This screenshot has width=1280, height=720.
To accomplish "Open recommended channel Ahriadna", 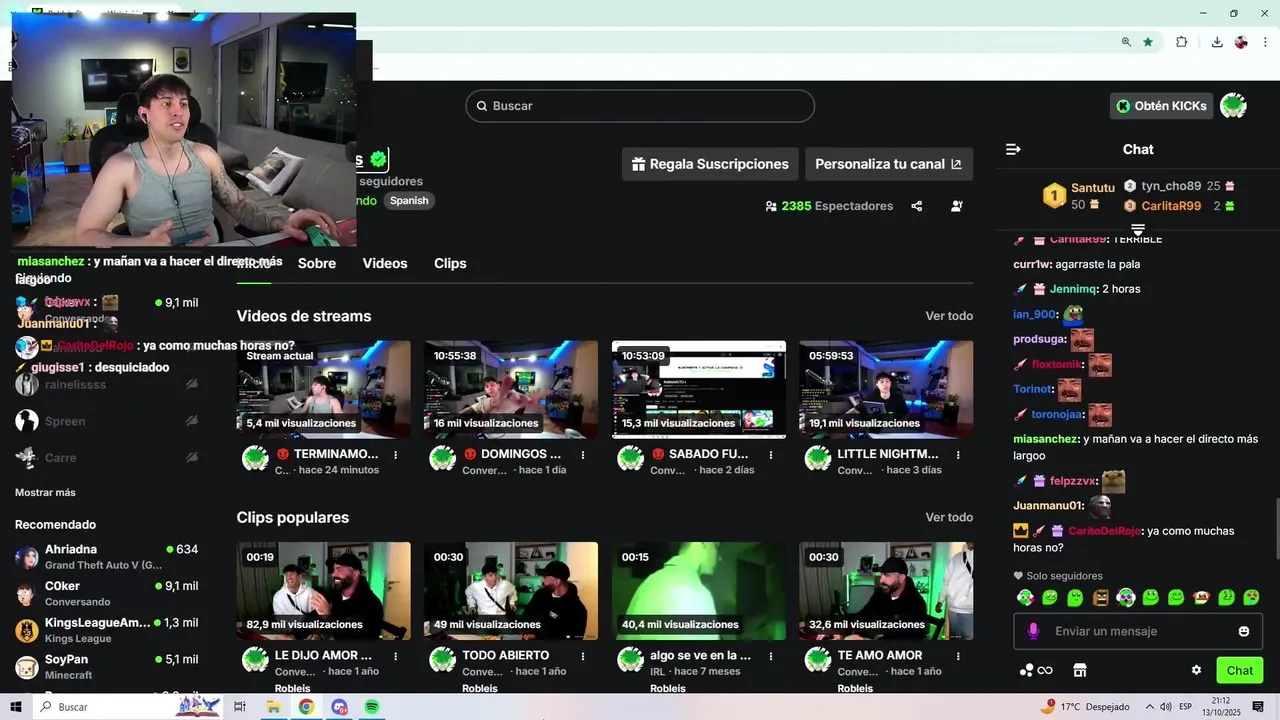I will pos(106,557).
